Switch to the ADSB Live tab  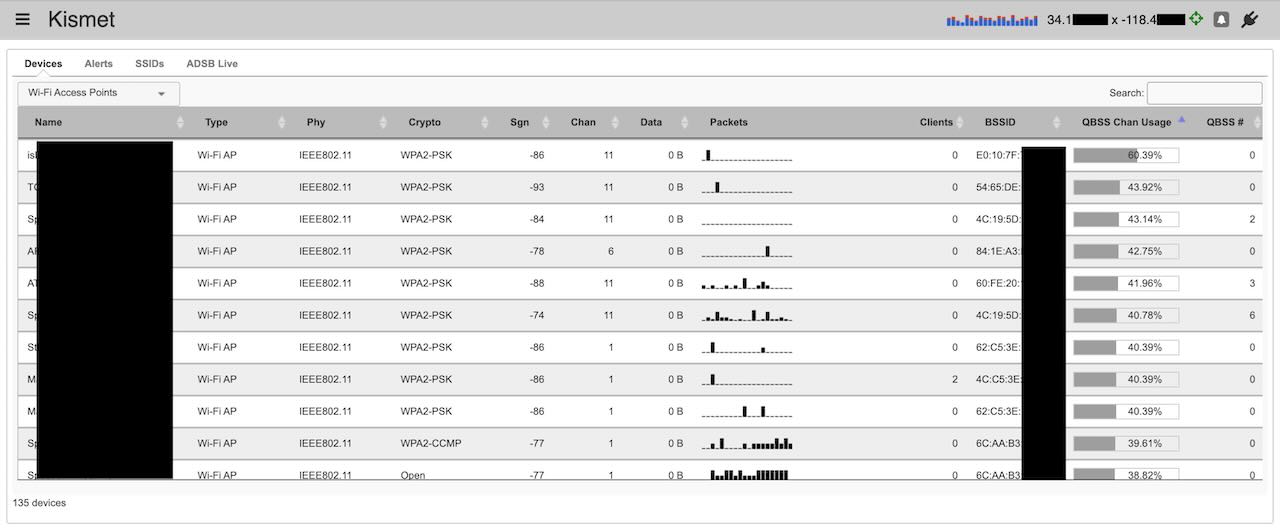coord(212,63)
